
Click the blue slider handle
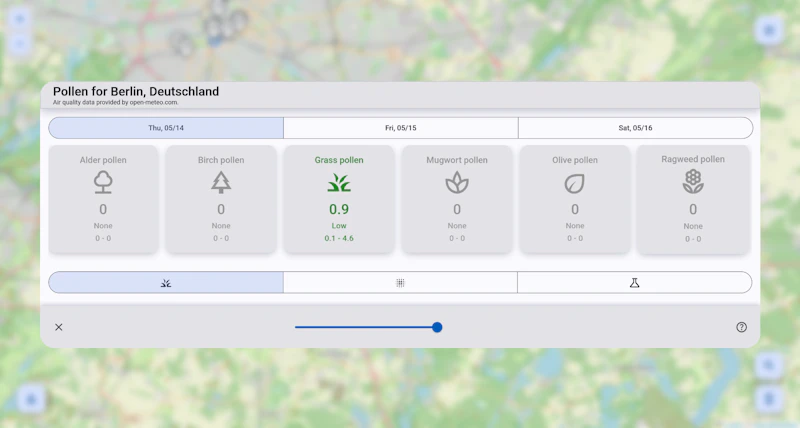click(437, 327)
